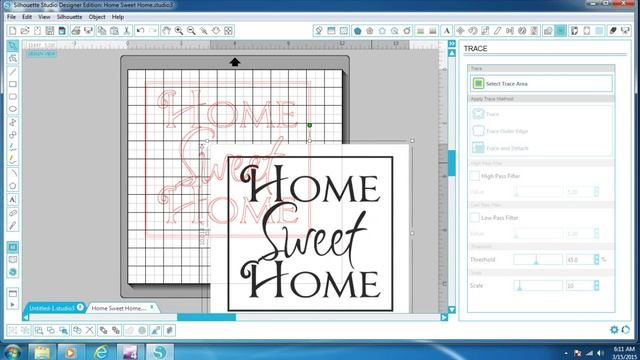Select the Knife tool in the left toolbar
The height and width of the screenshot is (360, 640).
pos(13,225)
